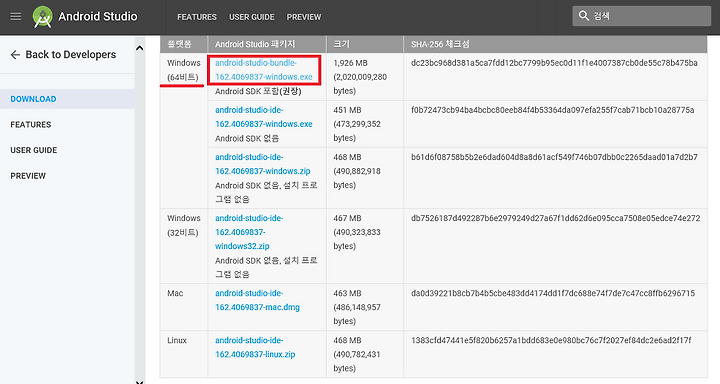
Task: Open the hamburger navigation menu
Action: [16, 17]
